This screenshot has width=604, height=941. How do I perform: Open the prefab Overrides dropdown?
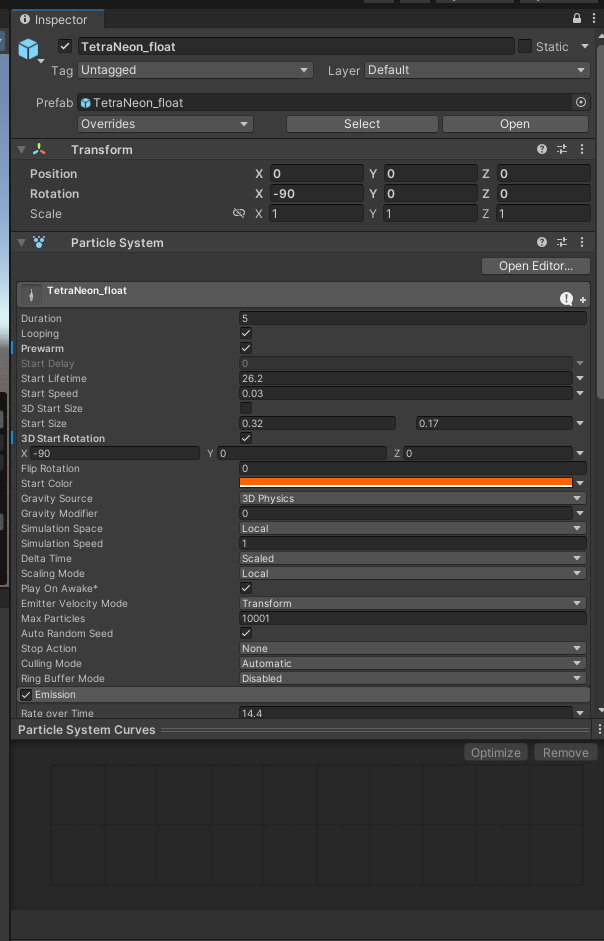[x=165, y=124]
